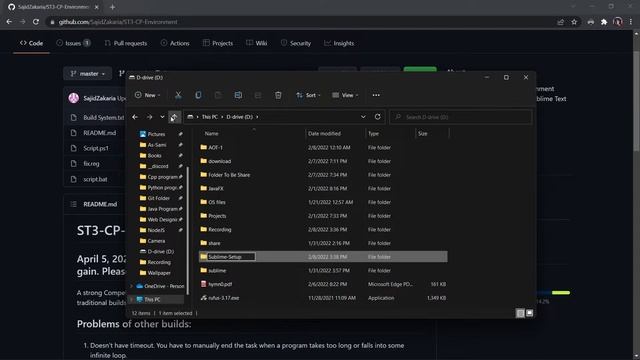Switch to large thumbnails view icon in status bar
The width and height of the screenshot is (640, 360).
pyautogui.click(x=529, y=313)
